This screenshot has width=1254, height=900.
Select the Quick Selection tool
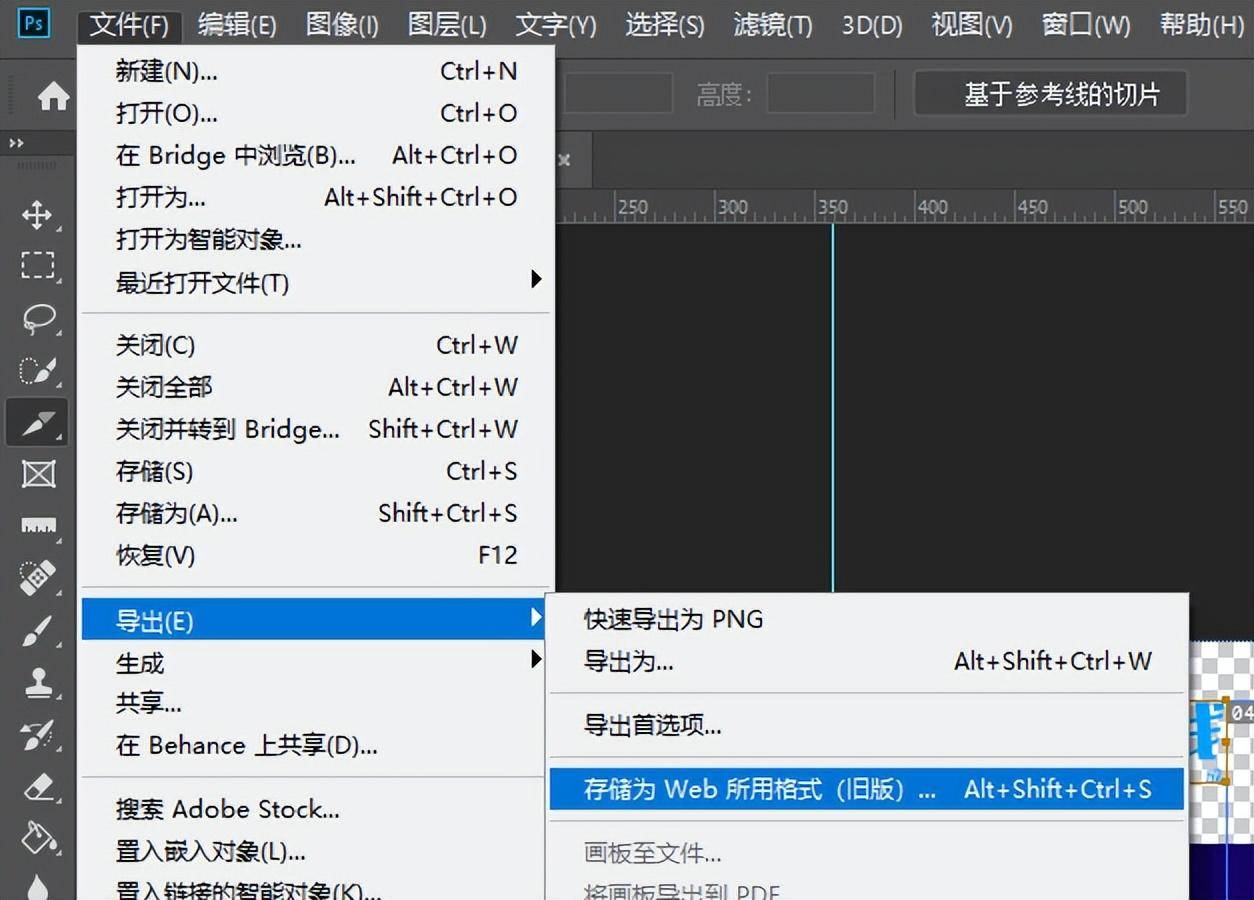pyautogui.click(x=38, y=371)
